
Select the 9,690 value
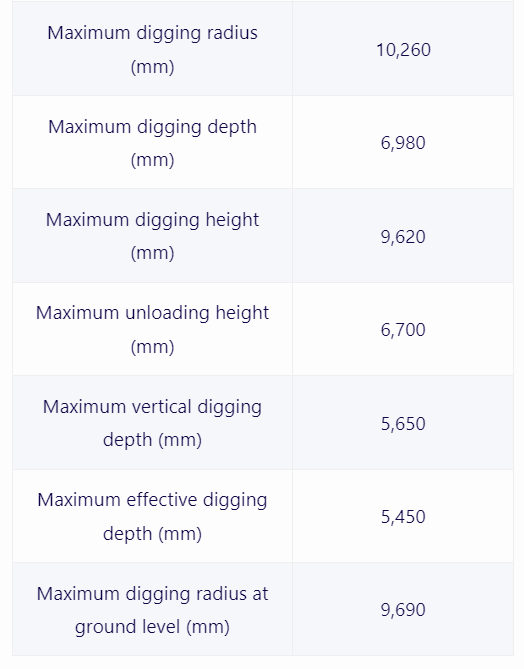(403, 609)
